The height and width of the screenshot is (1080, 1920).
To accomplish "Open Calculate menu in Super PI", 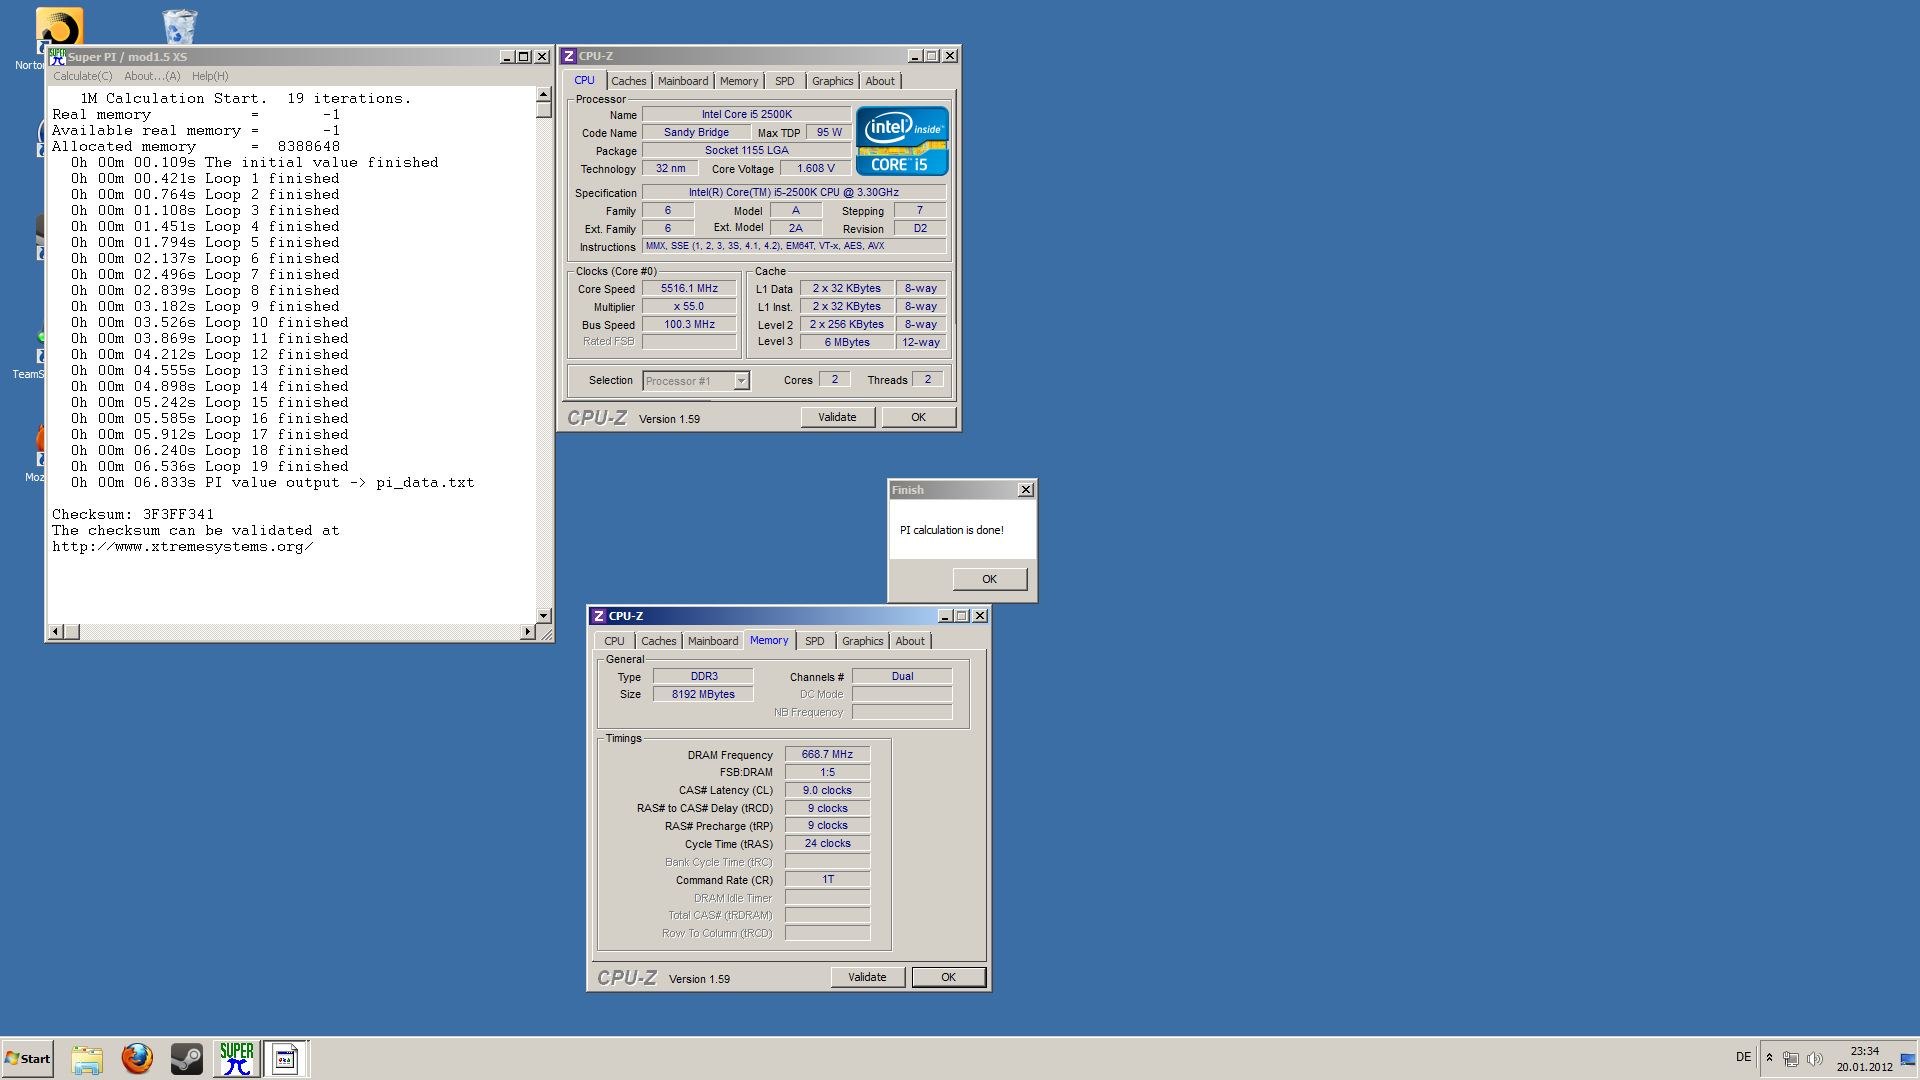I will pyautogui.click(x=83, y=76).
